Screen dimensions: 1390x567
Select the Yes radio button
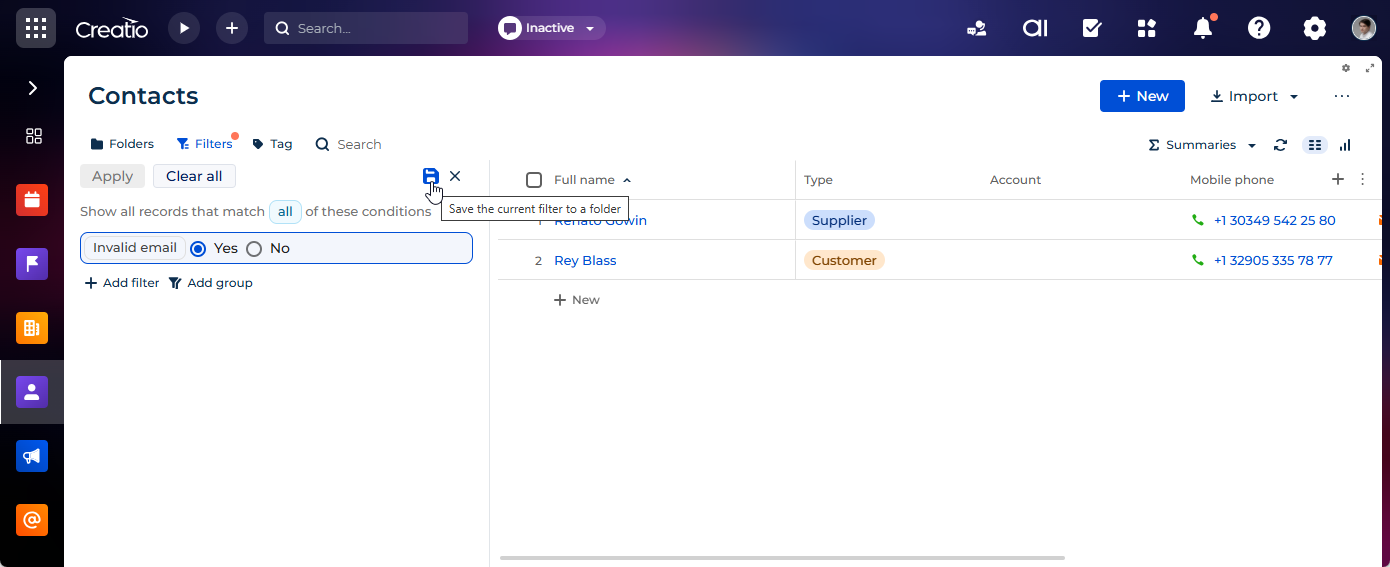[x=198, y=248]
